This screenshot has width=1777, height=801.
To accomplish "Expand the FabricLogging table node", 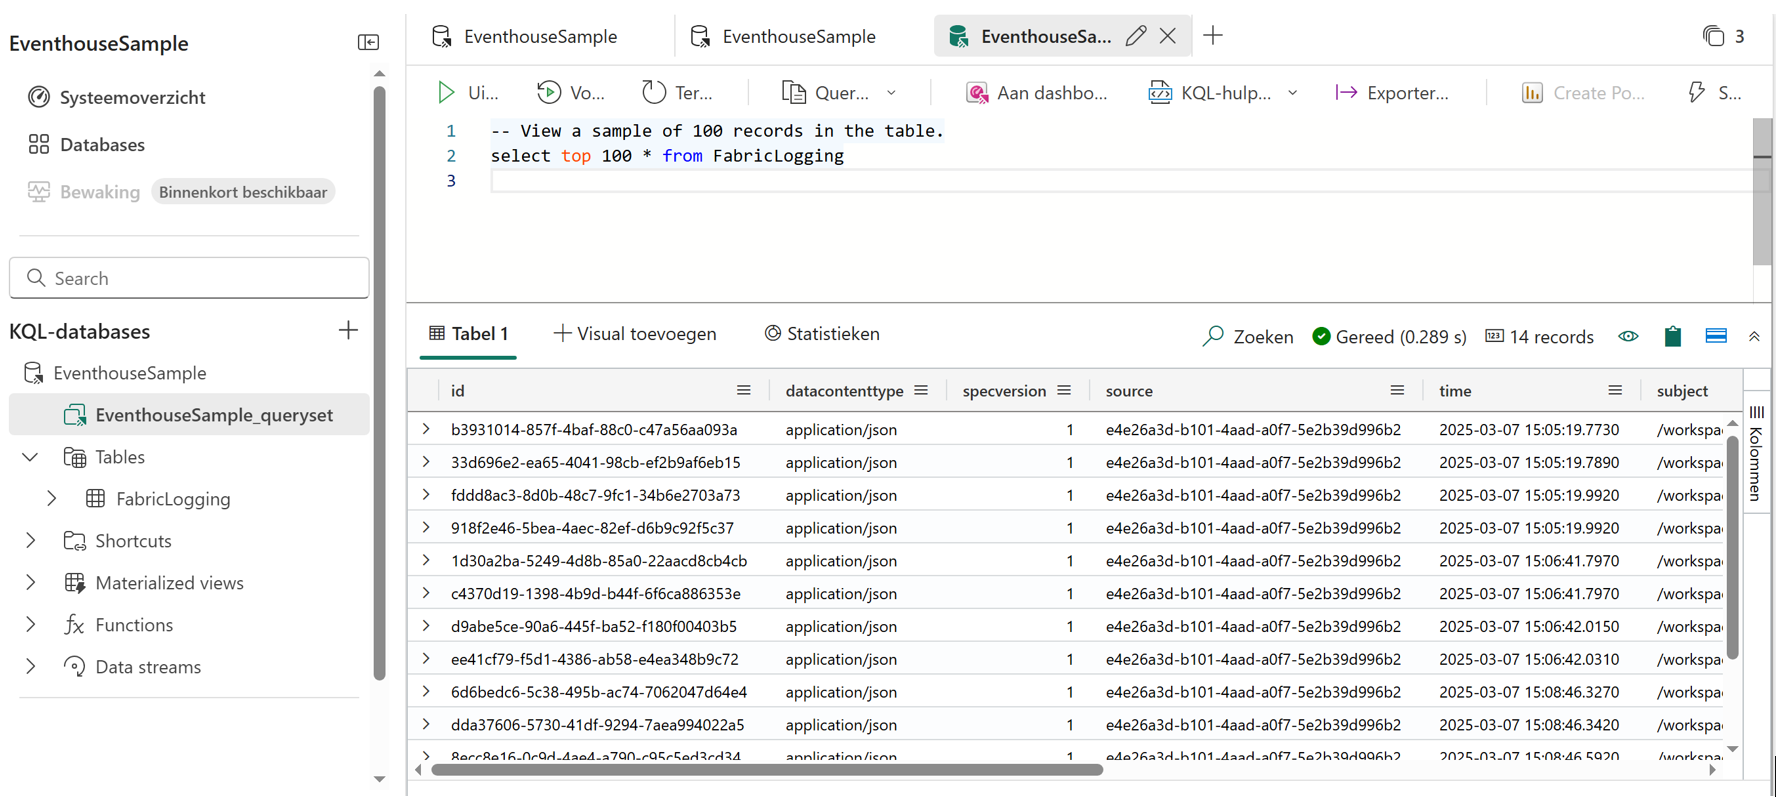I will pos(52,499).
